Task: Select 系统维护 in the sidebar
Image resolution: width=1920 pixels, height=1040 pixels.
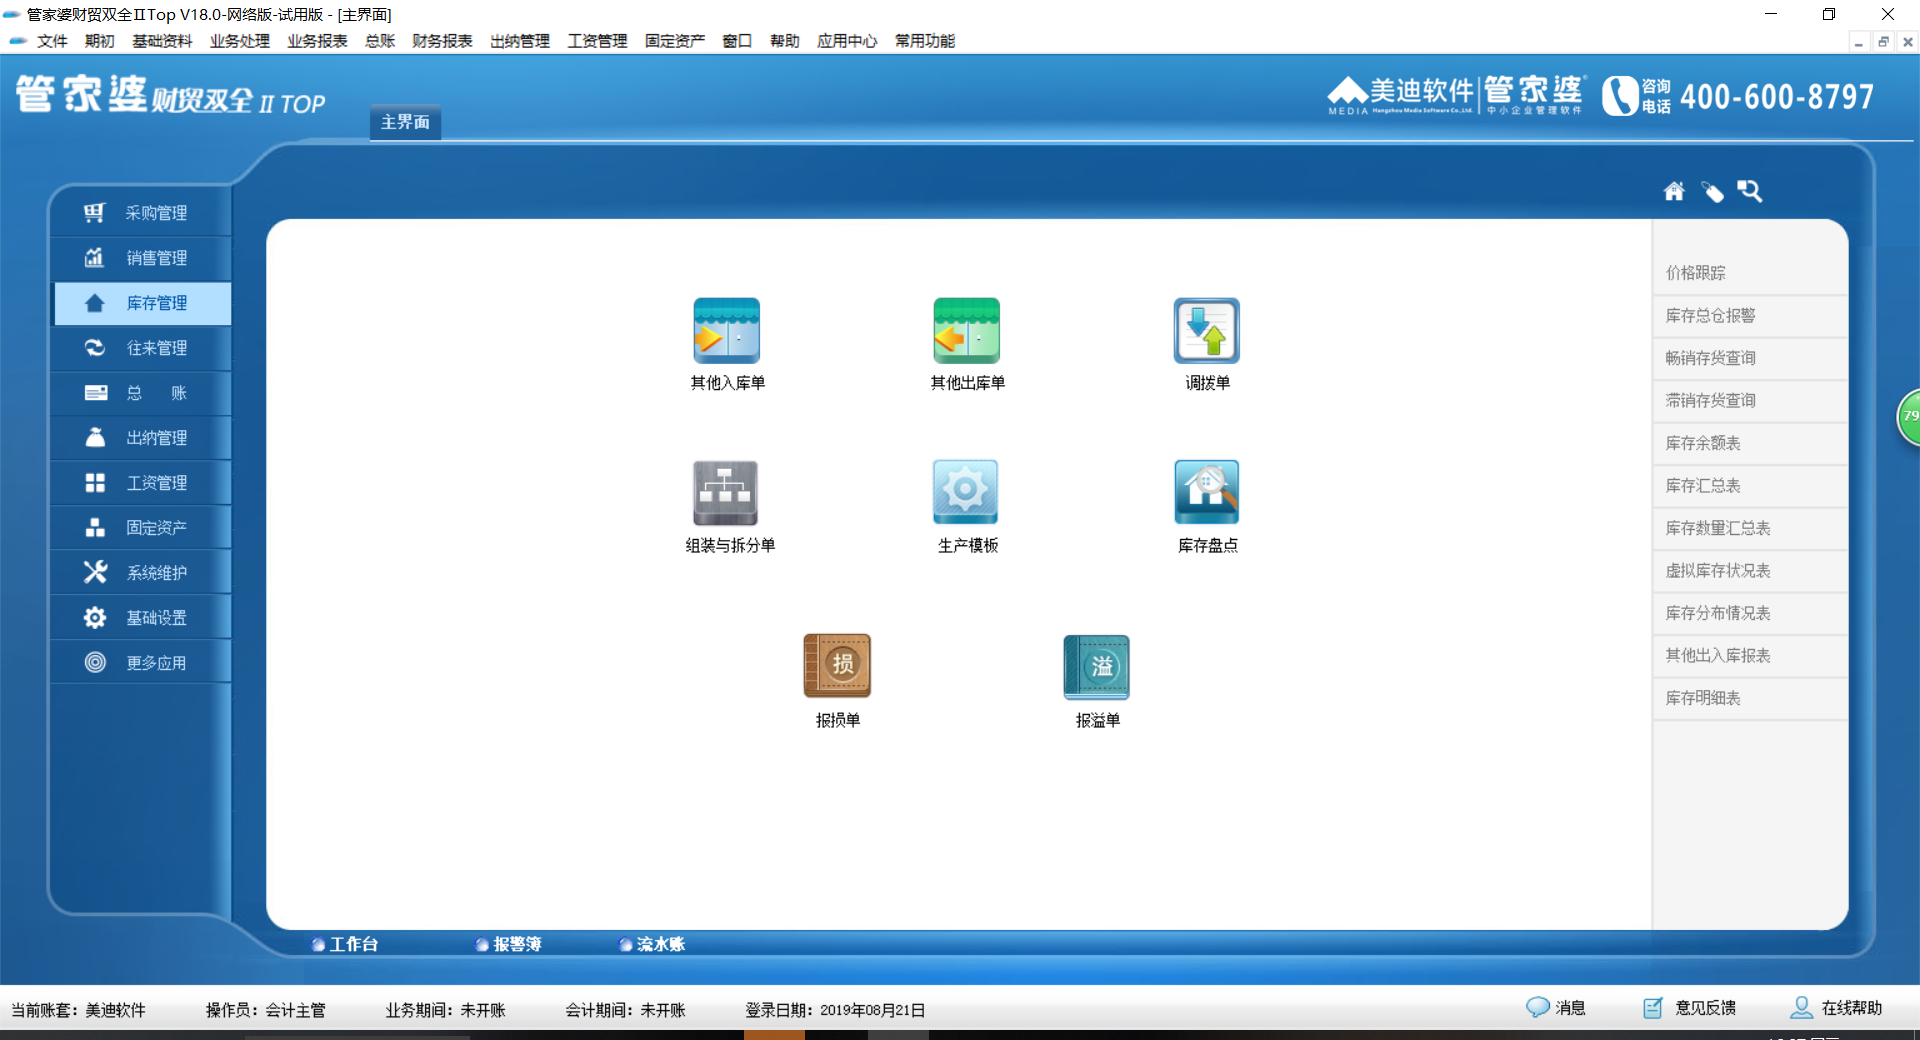Action: [141, 573]
